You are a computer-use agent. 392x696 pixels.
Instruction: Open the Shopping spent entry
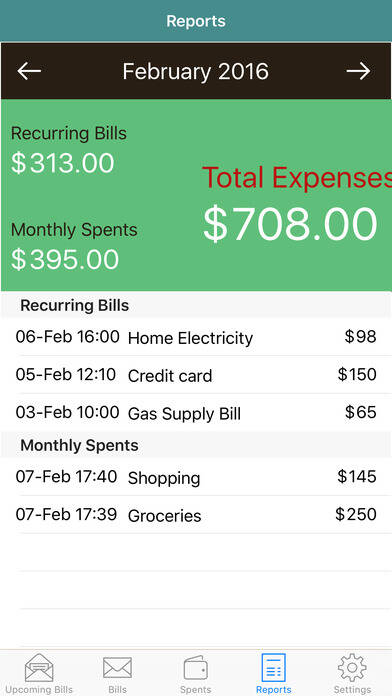click(x=196, y=477)
